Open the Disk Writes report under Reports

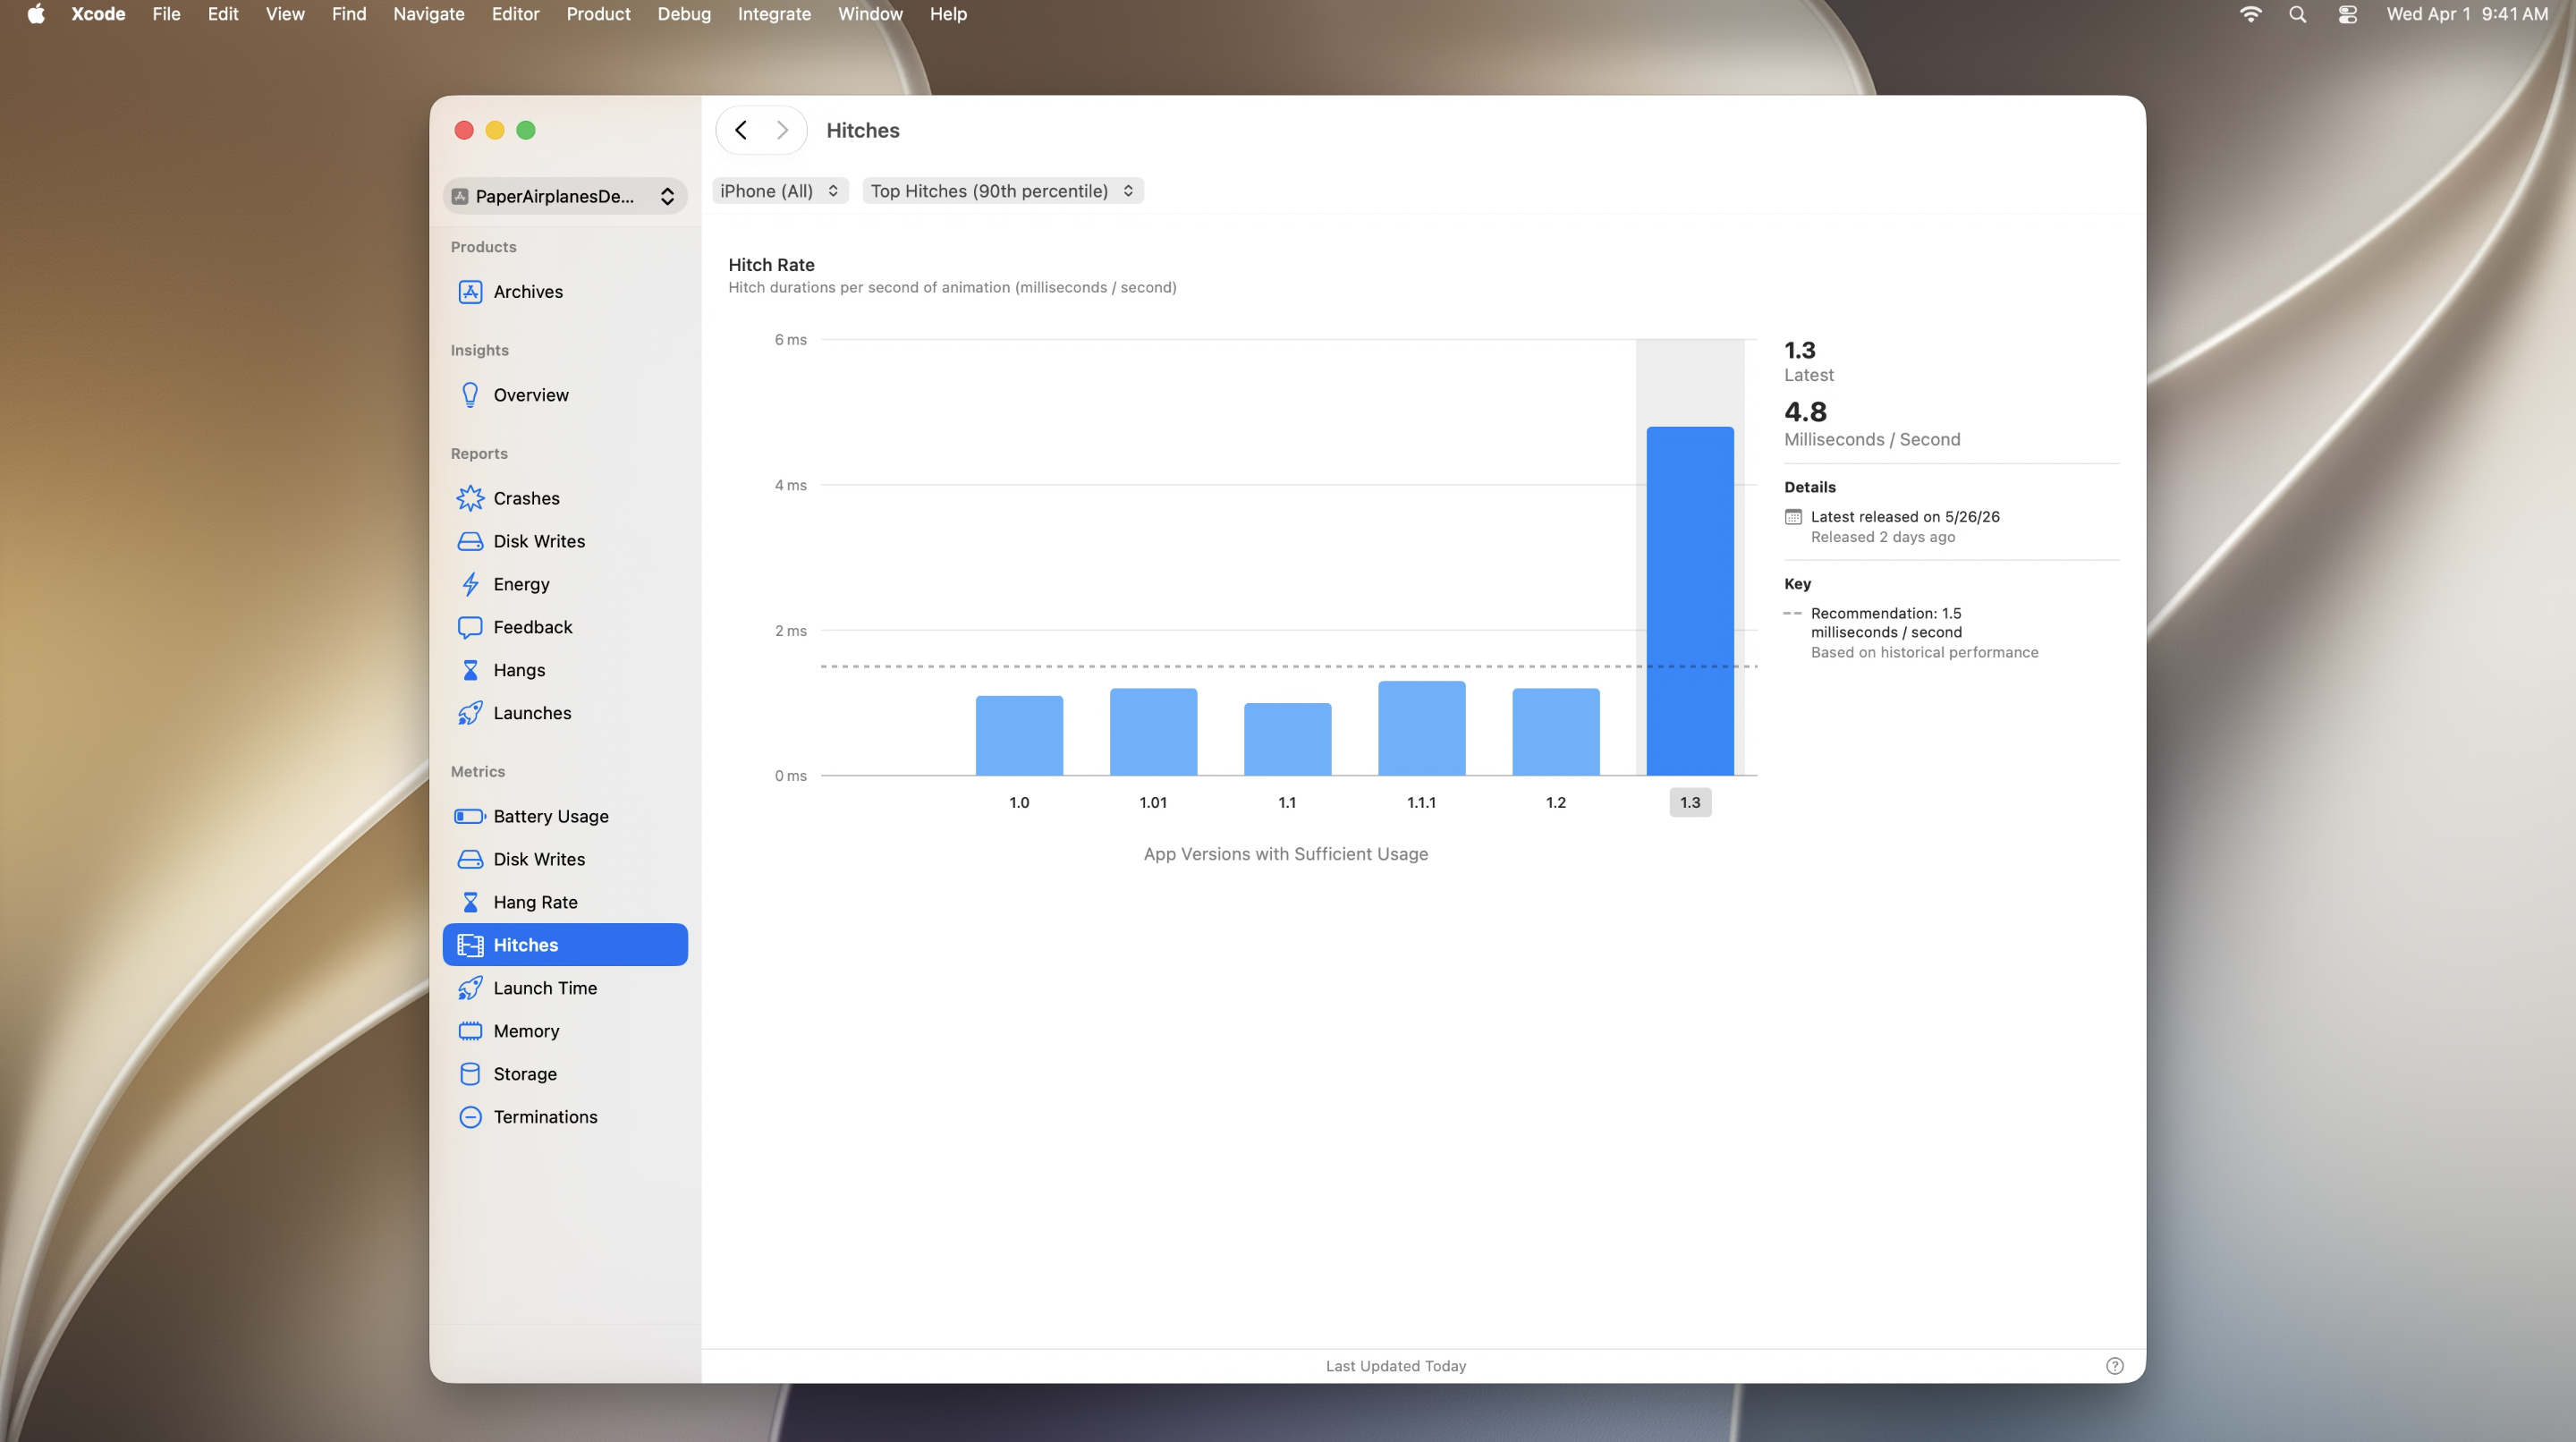point(565,540)
